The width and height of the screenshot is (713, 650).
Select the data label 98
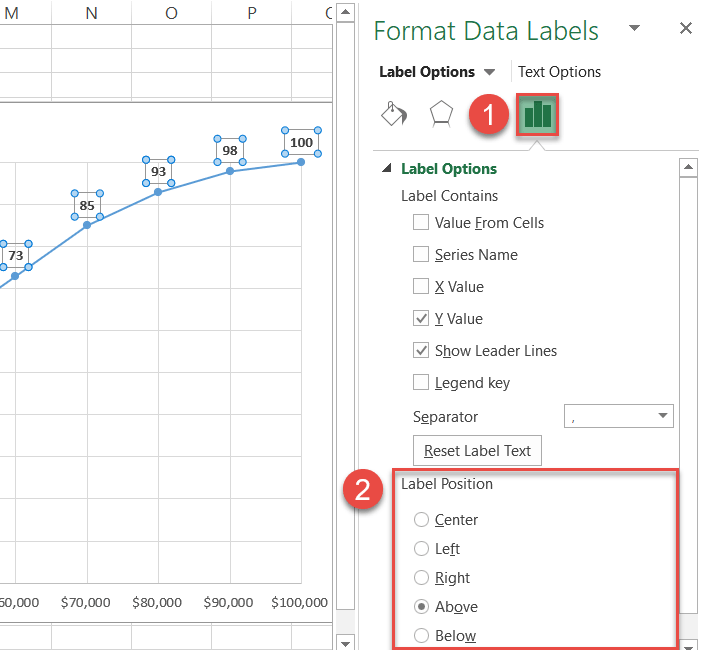coord(230,150)
